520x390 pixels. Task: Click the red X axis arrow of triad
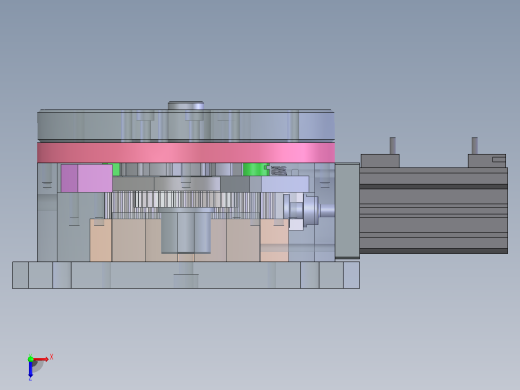(x=42, y=359)
